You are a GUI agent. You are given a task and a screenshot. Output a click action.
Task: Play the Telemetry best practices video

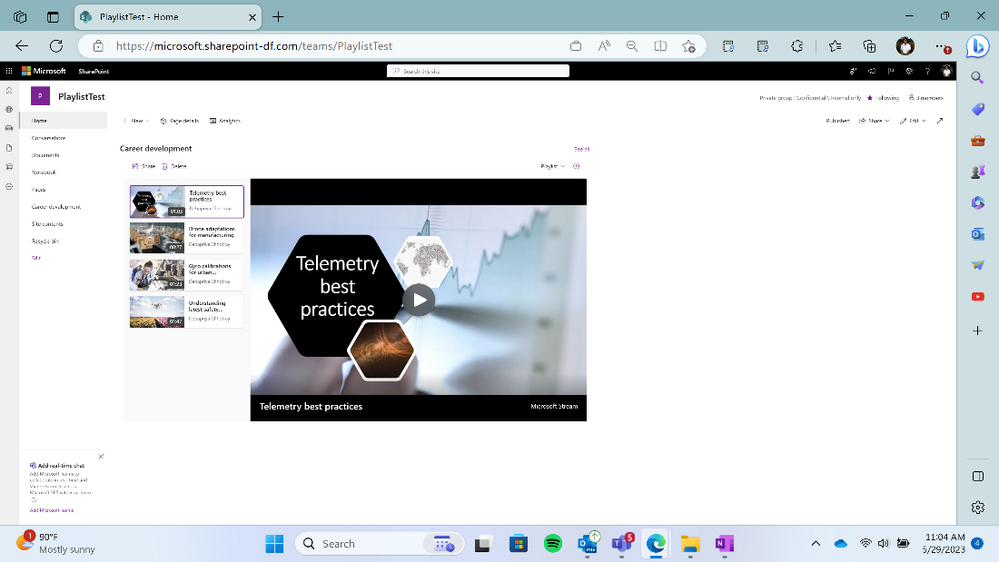419,299
